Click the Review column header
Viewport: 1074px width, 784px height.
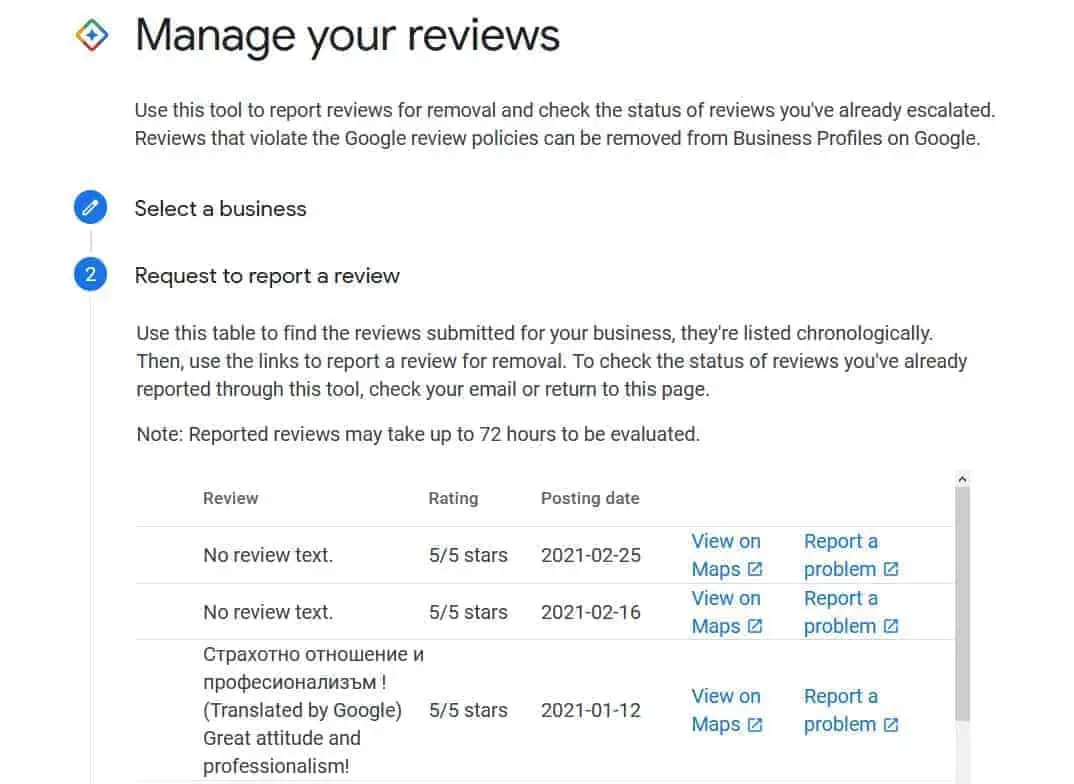(230, 498)
